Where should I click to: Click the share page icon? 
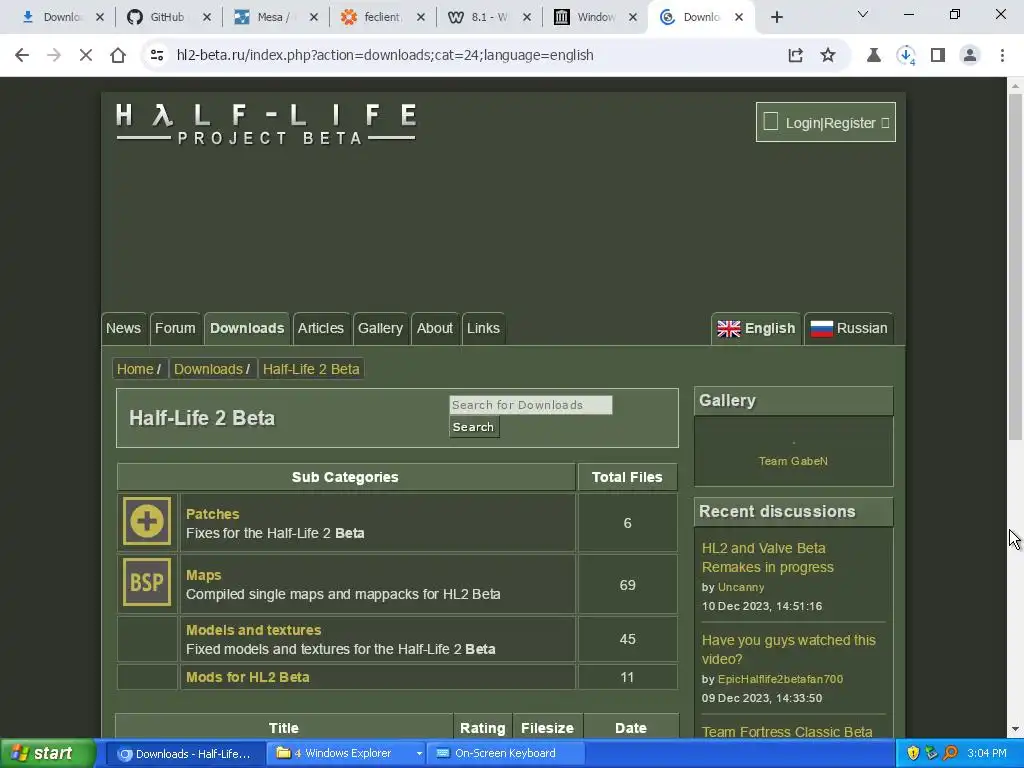click(x=795, y=56)
